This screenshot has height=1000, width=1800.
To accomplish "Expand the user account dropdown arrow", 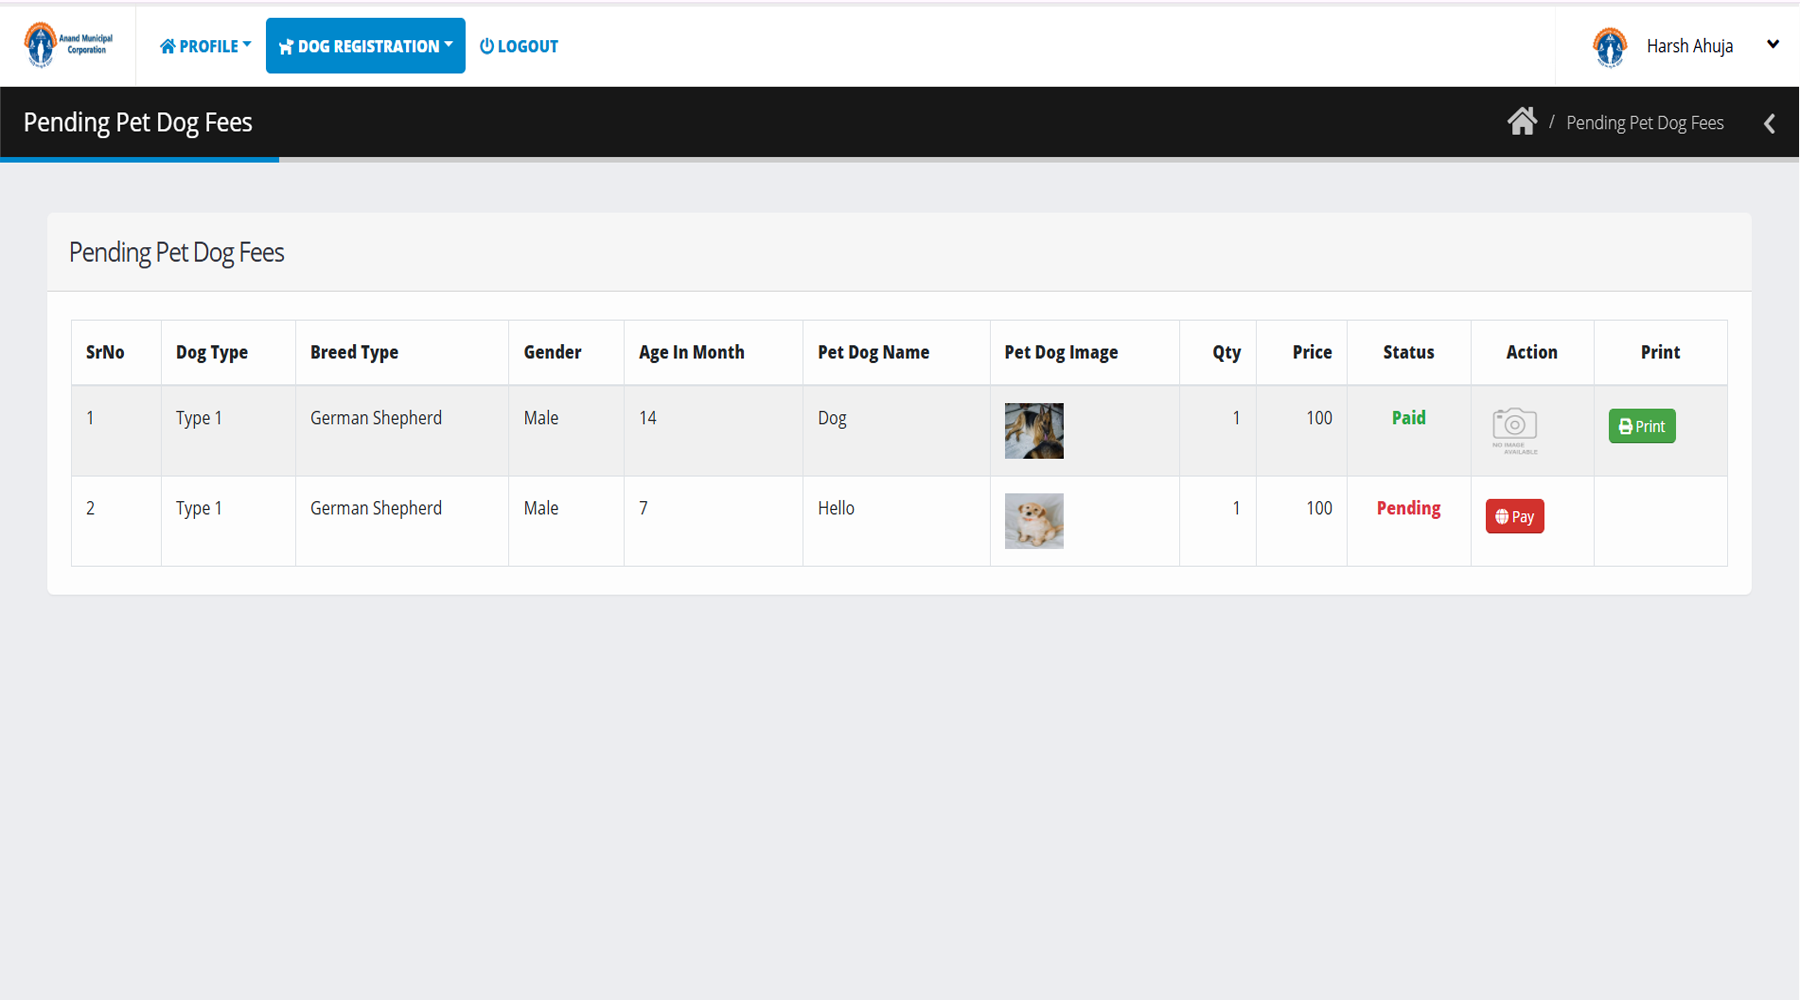I will [x=1772, y=44].
